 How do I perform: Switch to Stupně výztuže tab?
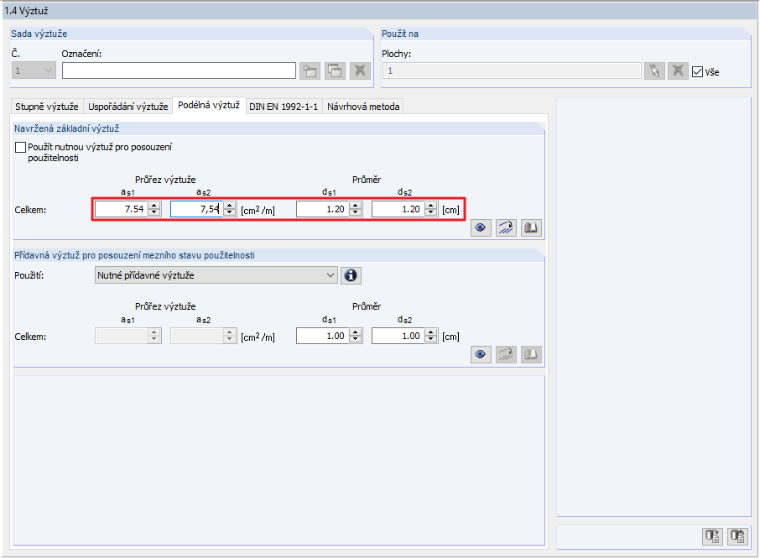point(47,107)
